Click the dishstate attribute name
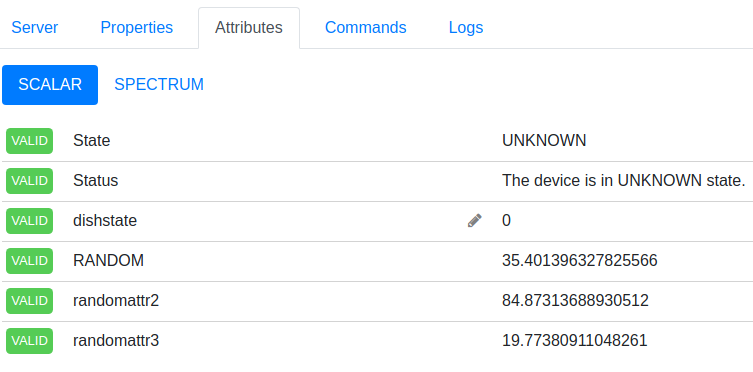Viewport: 753px width, 372px height. pos(105,220)
